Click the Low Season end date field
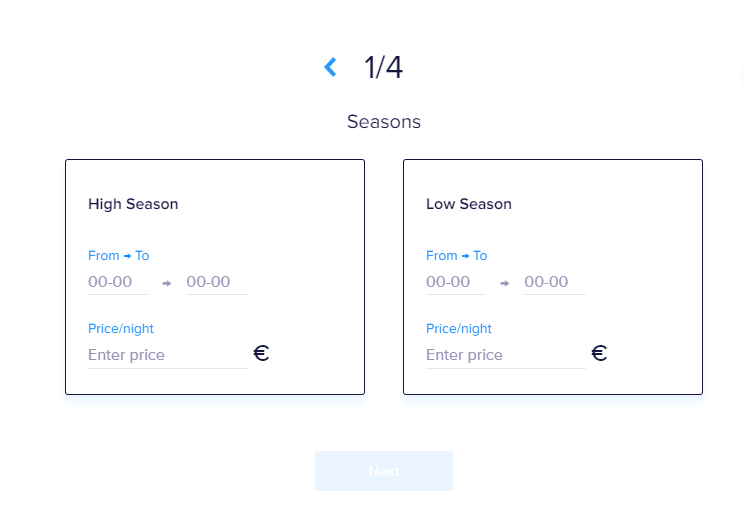Screen dimensions: 744x522 [x=554, y=282]
